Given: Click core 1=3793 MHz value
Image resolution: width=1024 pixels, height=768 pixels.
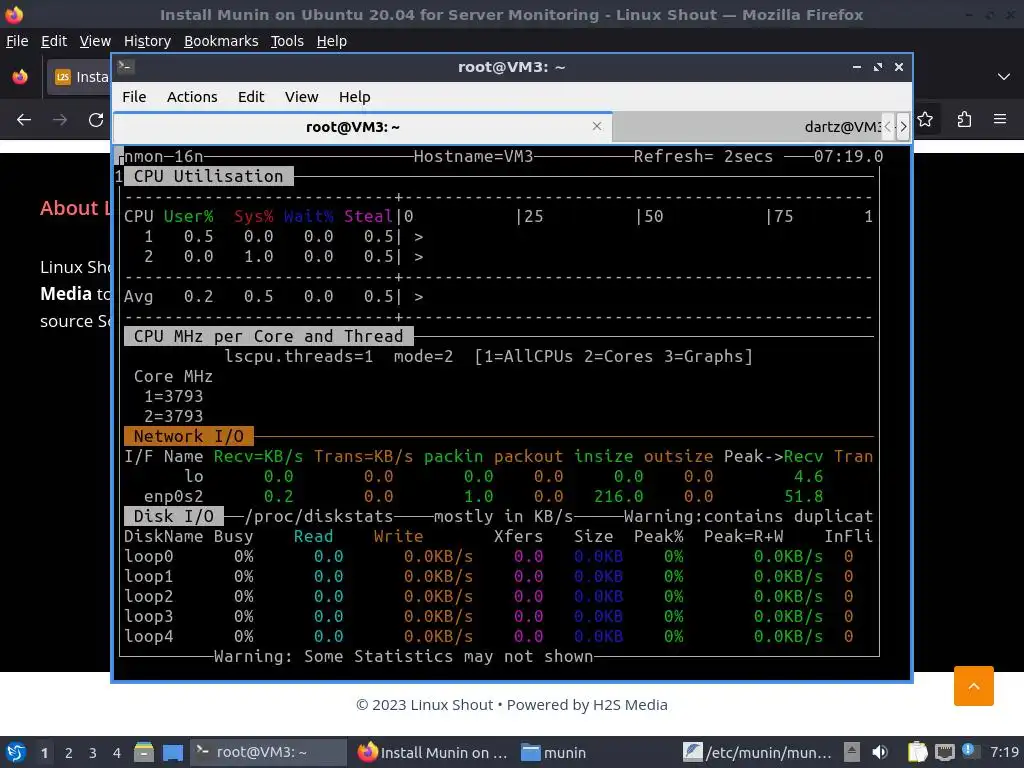Looking at the screenshot, I should click(174, 396).
